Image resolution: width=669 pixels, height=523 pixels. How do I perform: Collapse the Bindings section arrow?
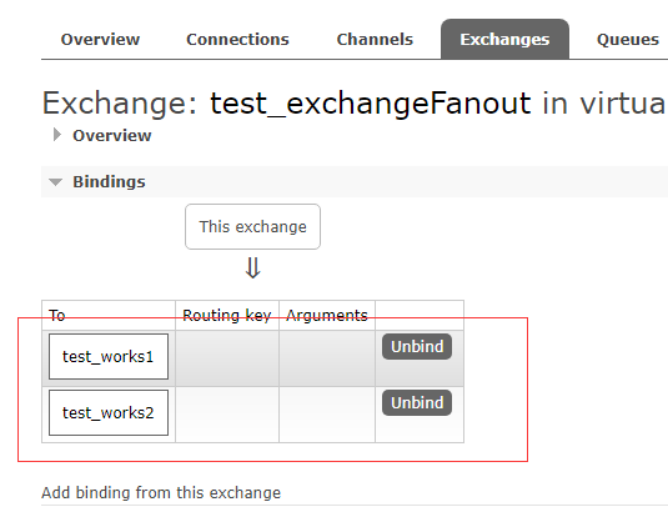point(55,182)
